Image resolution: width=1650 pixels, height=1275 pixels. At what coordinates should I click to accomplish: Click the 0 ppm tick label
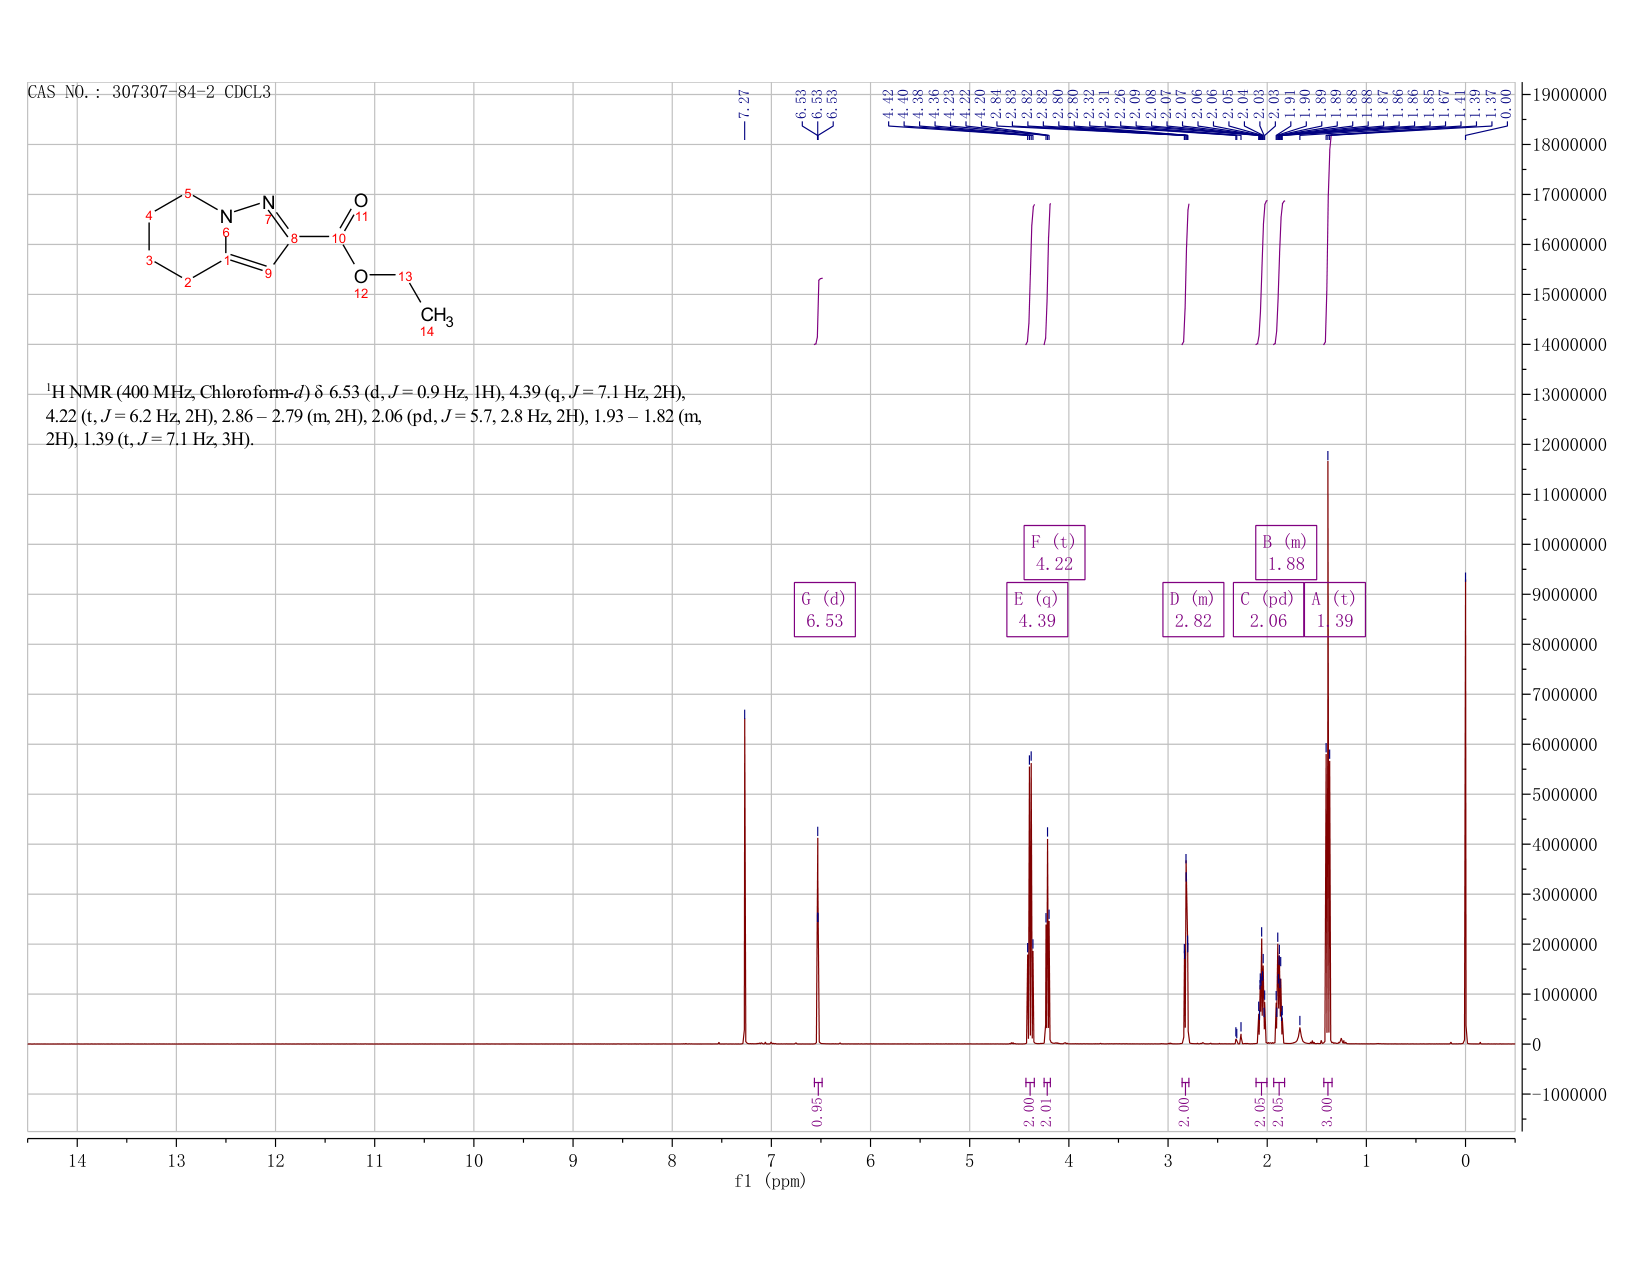[1465, 1160]
